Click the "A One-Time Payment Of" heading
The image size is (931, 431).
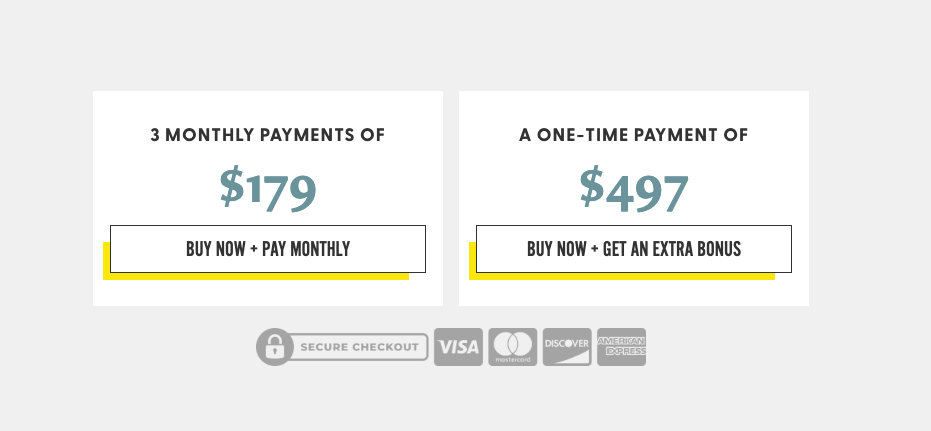pos(633,135)
